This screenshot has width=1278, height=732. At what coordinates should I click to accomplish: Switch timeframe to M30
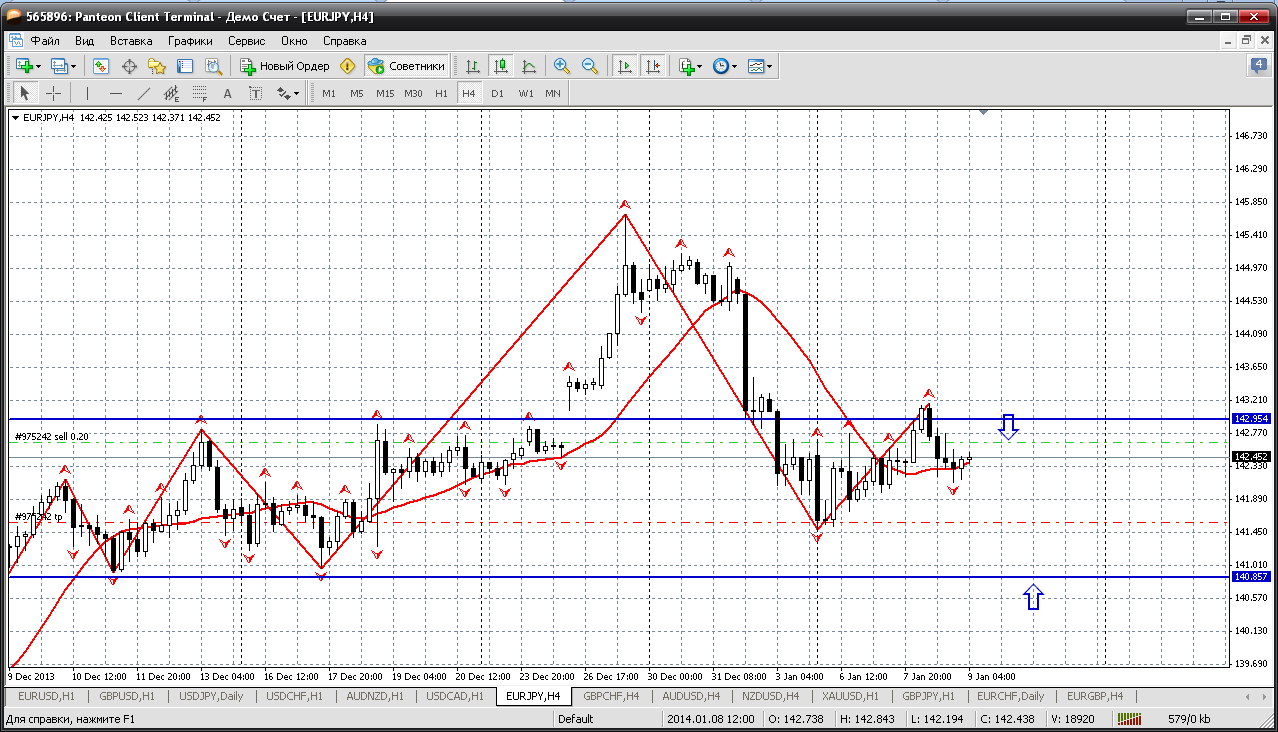click(413, 93)
